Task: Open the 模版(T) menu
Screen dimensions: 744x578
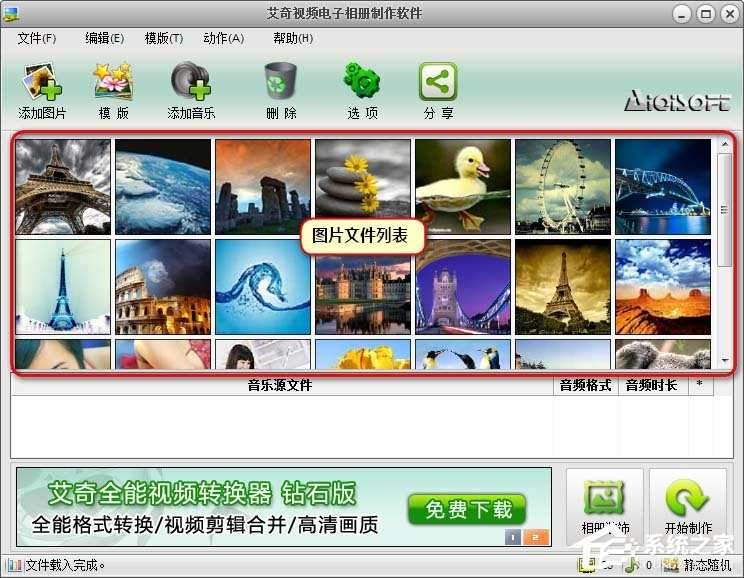Action: click(163, 38)
